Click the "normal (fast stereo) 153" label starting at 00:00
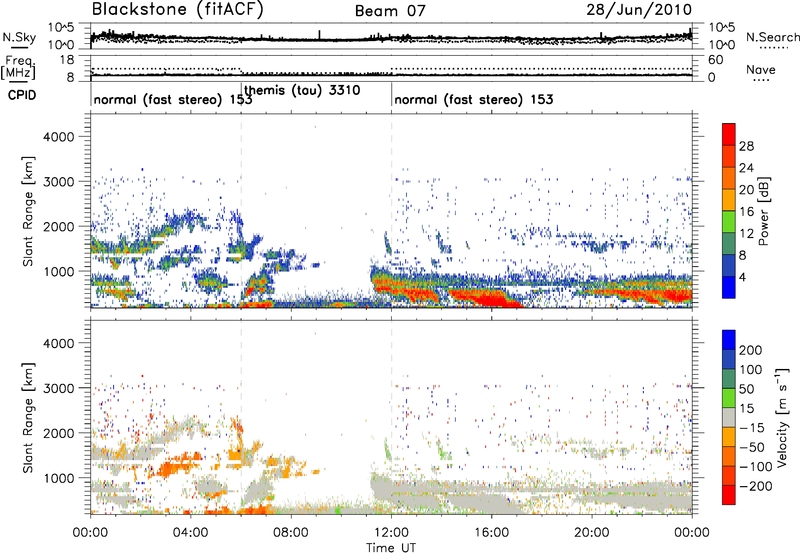The width and height of the screenshot is (800, 554). click(x=173, y=99)
